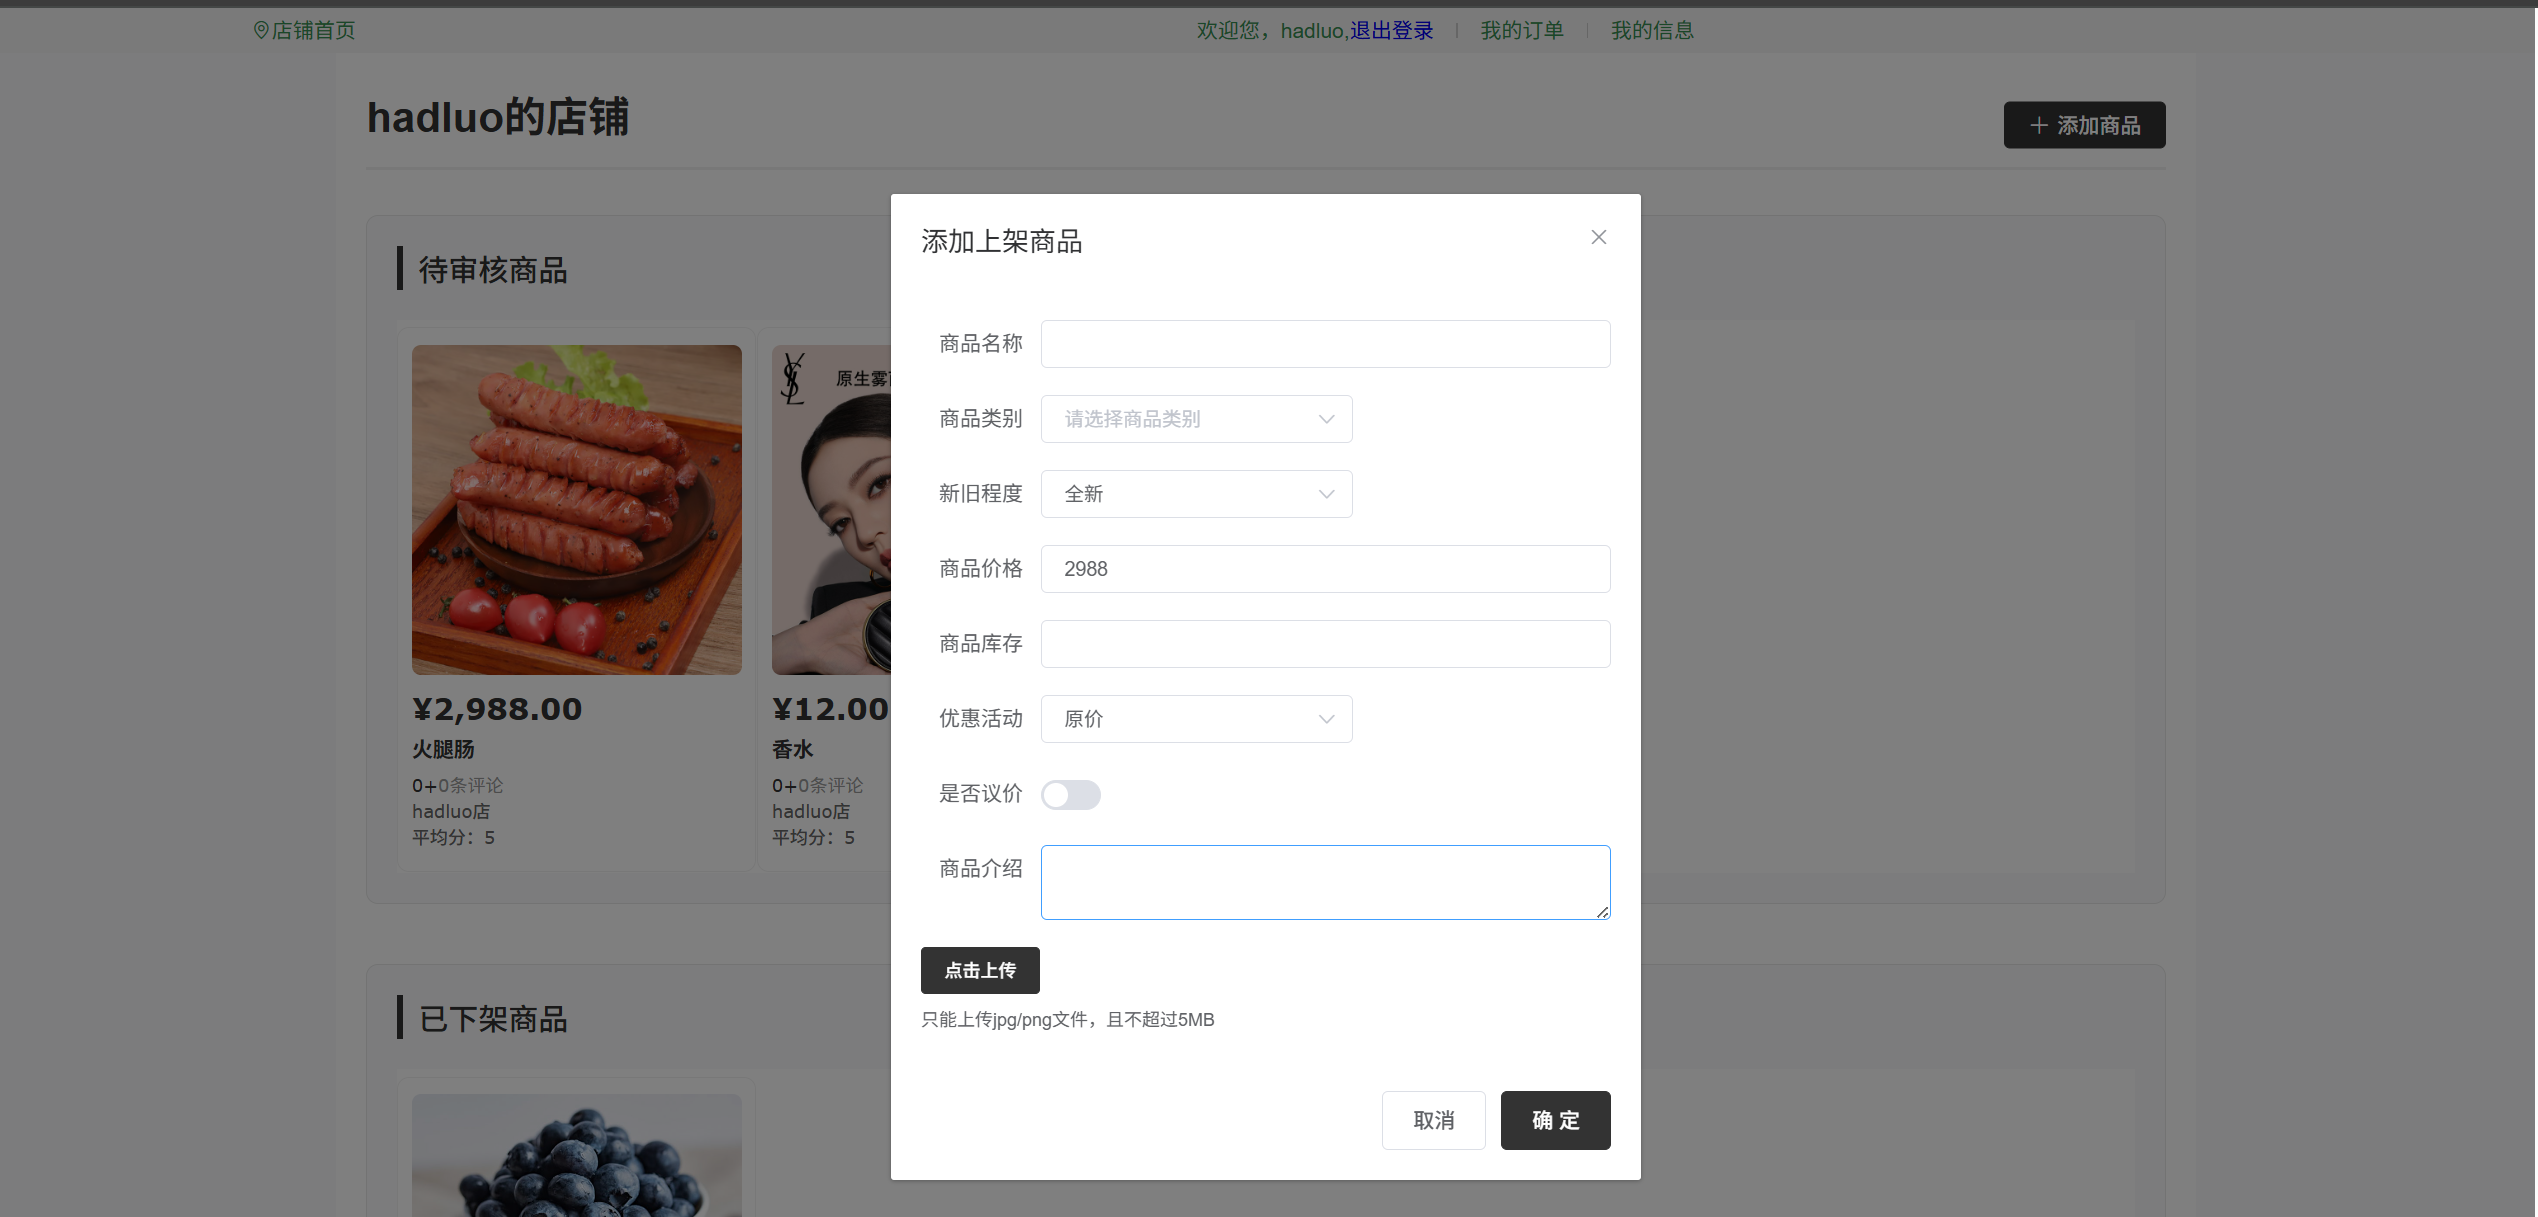Click the chevron on 优惠活动 select
This screenshot has height=1217, width=2538.
point(1326,719)
